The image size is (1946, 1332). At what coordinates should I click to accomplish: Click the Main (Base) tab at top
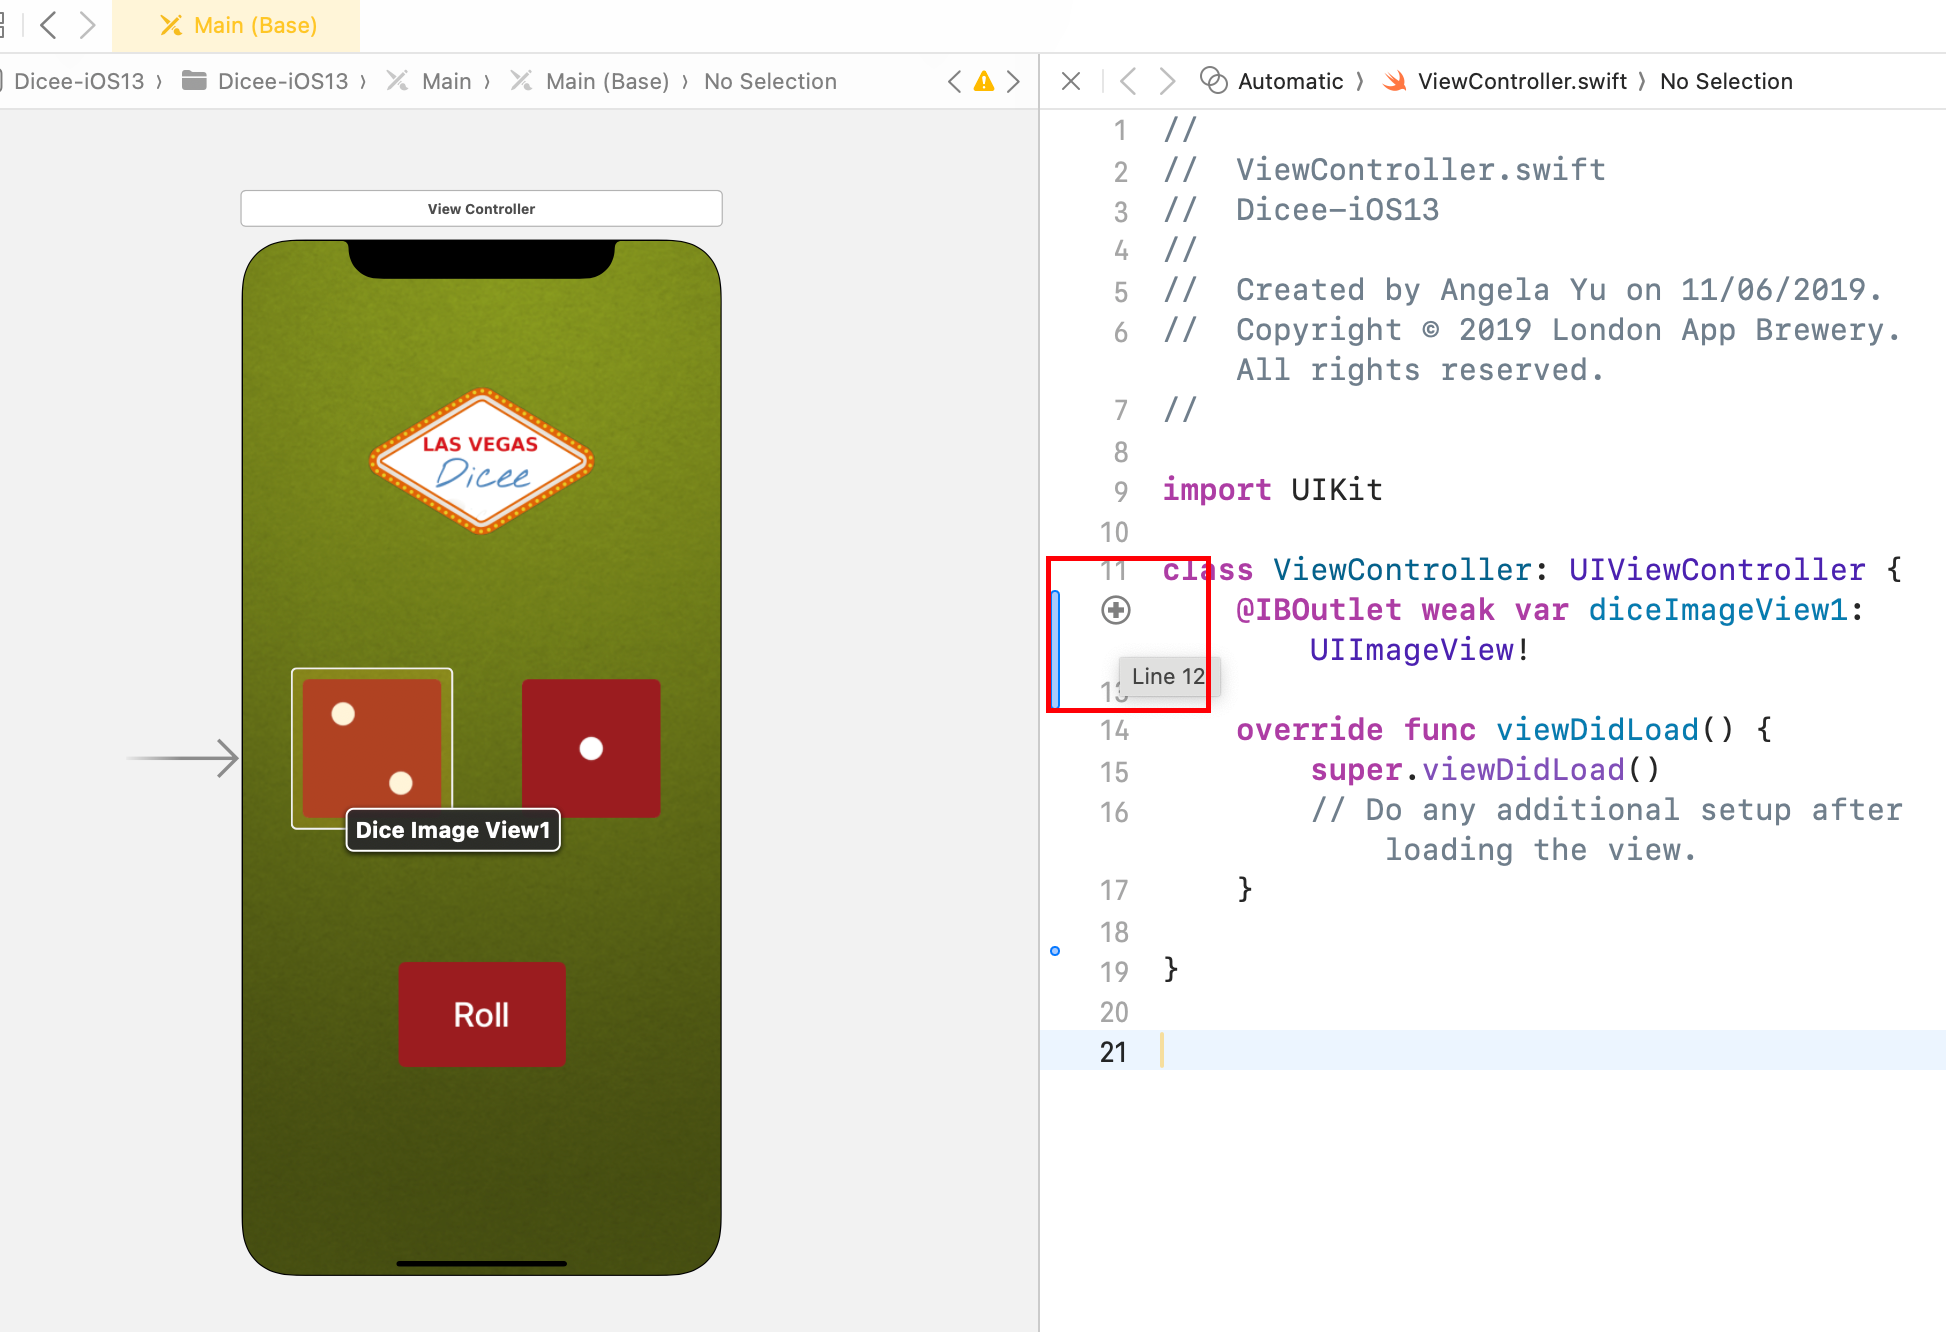pos(235,24)
